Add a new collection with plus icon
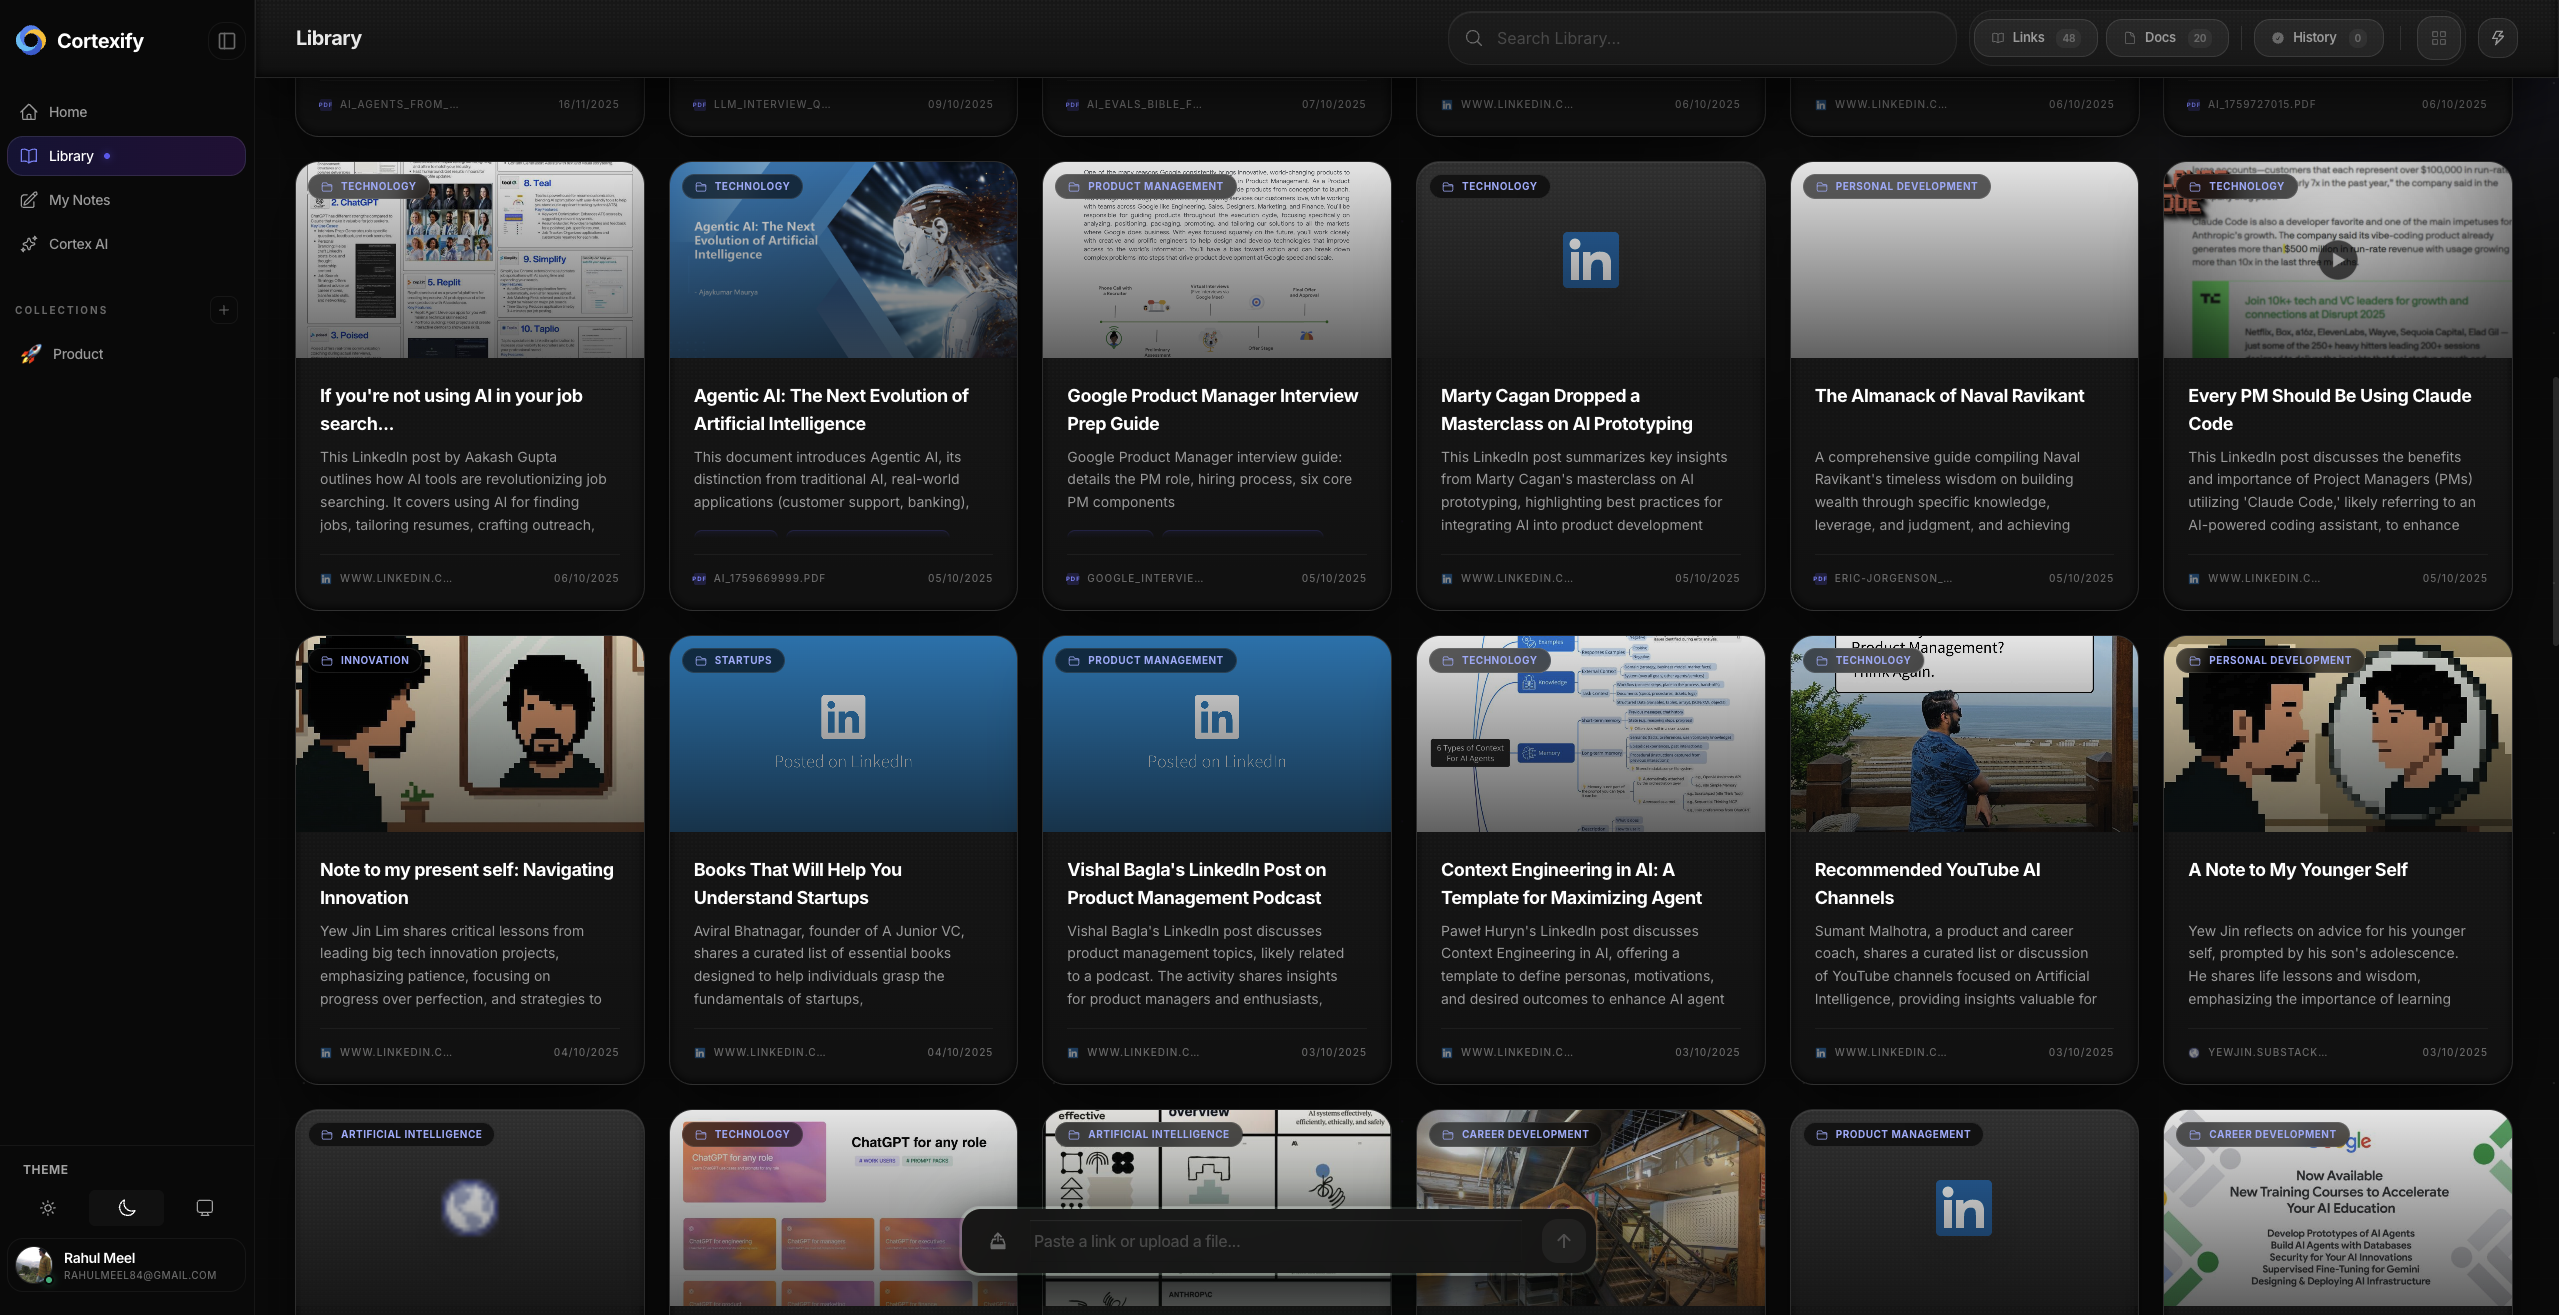The width and height of the screenshot is (2559, 1315). [x=224, y=310]
